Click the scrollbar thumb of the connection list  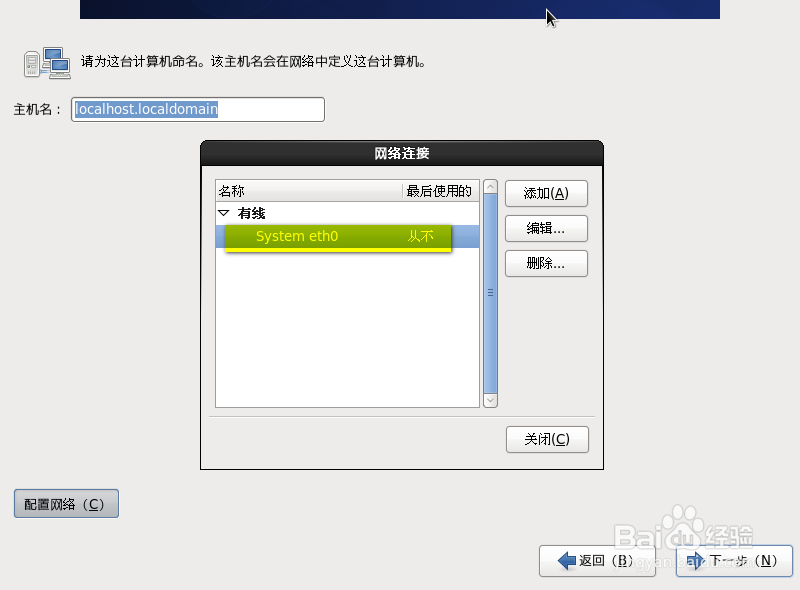(x=491, y=290)
